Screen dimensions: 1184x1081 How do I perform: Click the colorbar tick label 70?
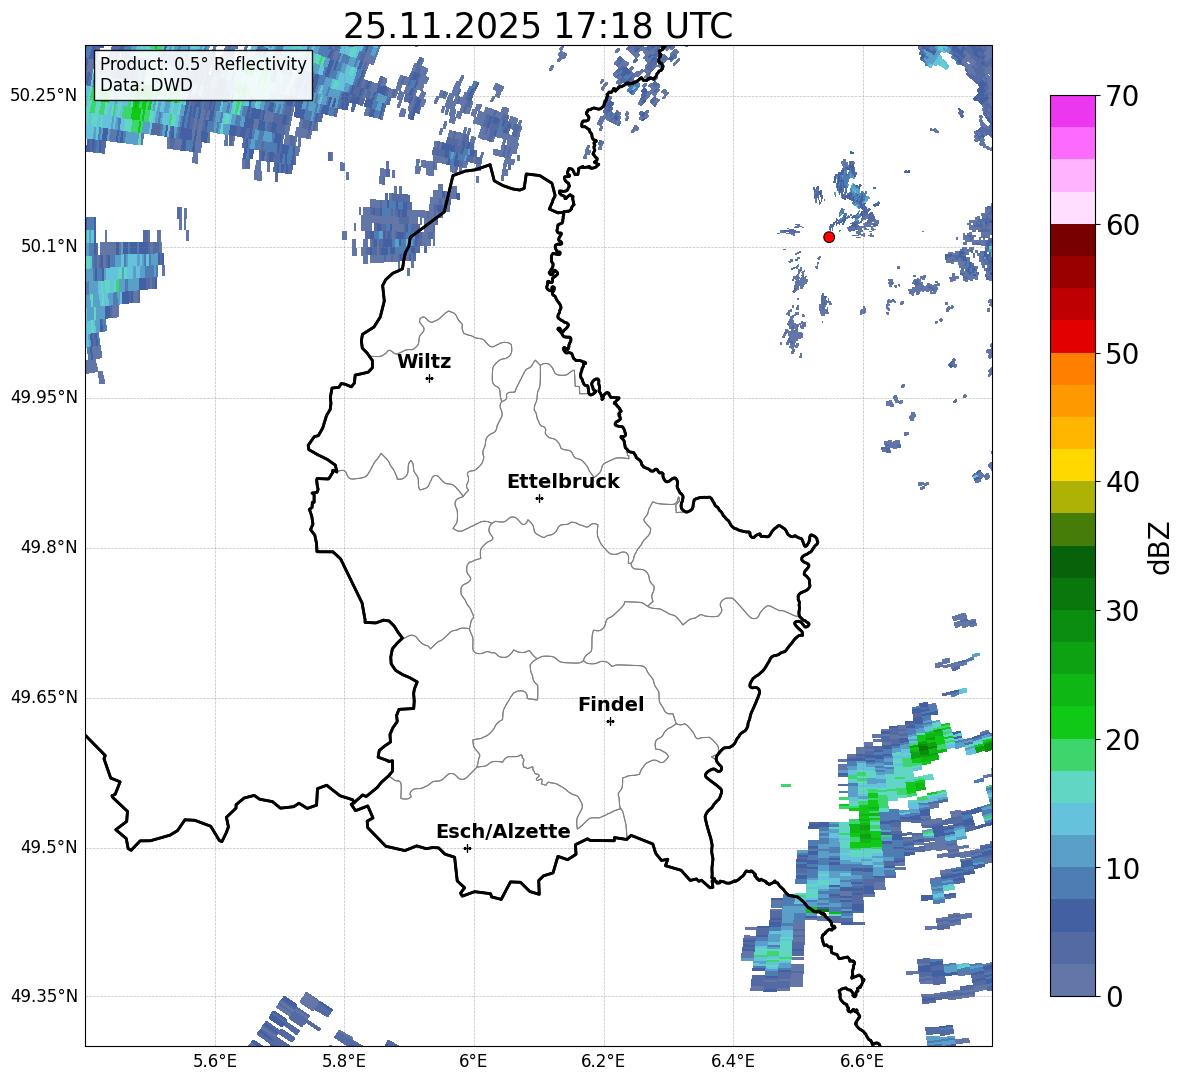1122,96
